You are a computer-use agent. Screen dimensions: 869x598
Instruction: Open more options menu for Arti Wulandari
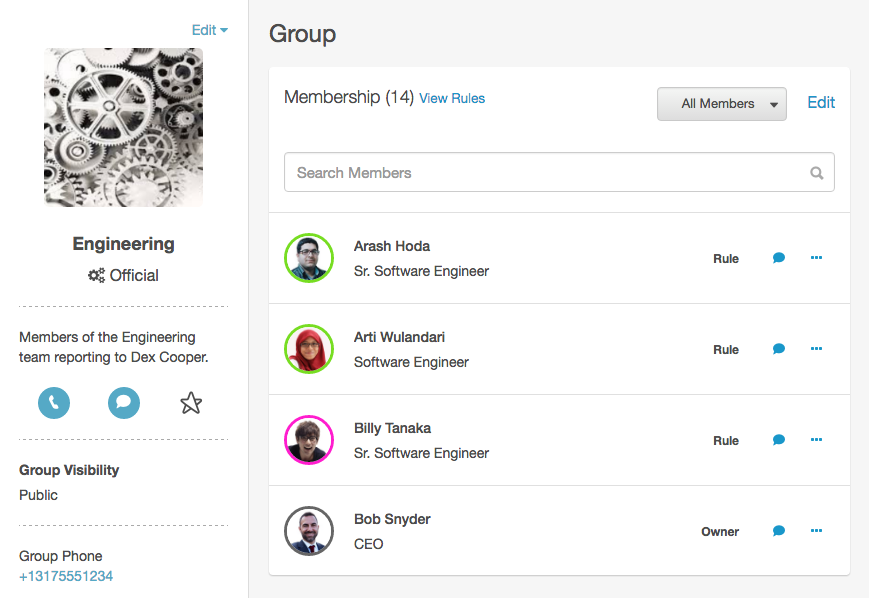[x=816, y=349]
